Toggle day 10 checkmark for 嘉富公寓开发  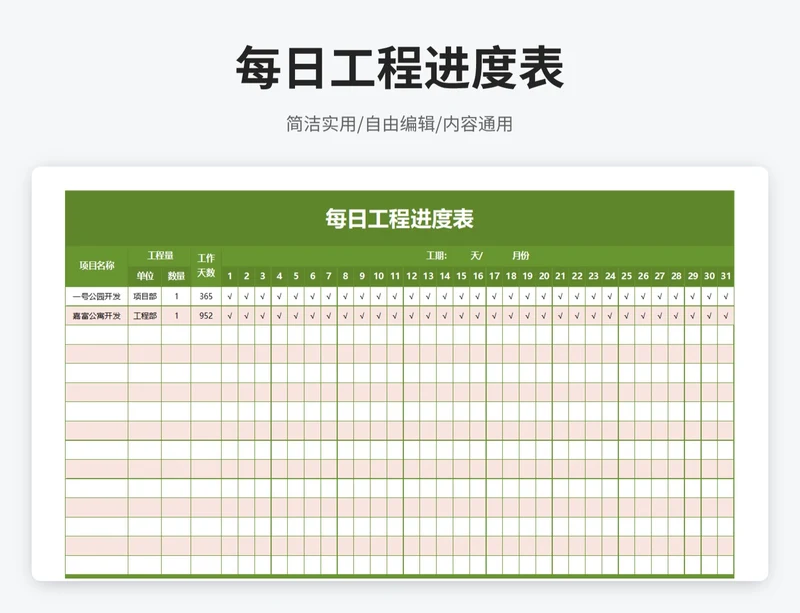pyautogui.click(x=378, y=316)
